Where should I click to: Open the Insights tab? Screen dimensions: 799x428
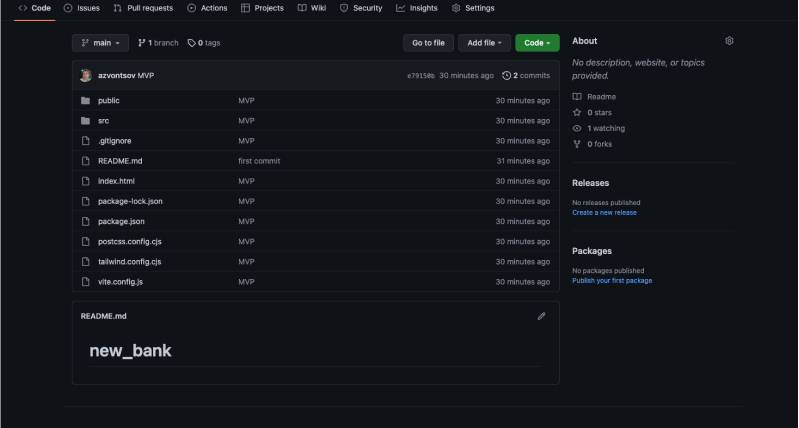[x=417, y=8]
